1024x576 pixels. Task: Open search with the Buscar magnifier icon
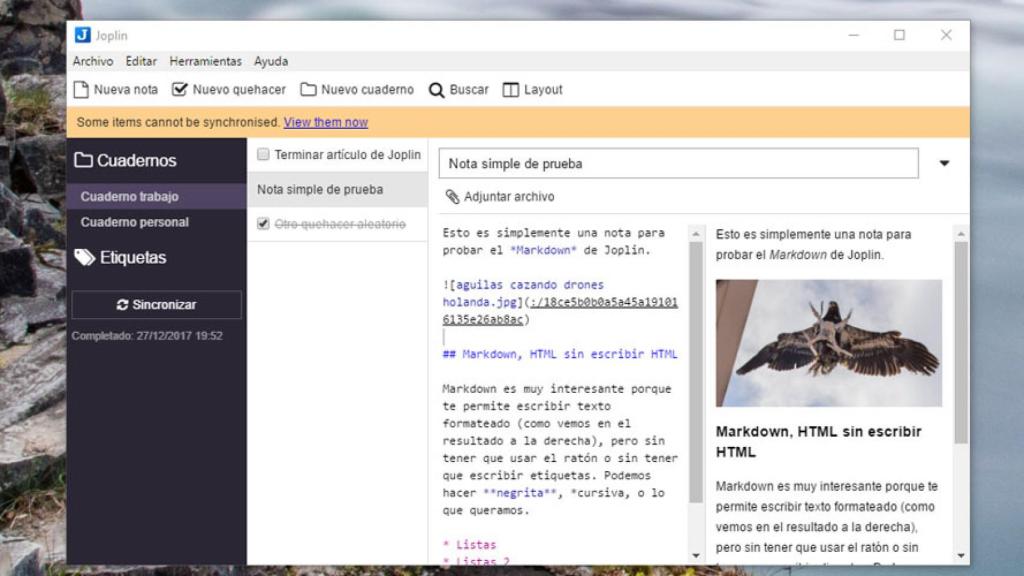tap(434, 89)
